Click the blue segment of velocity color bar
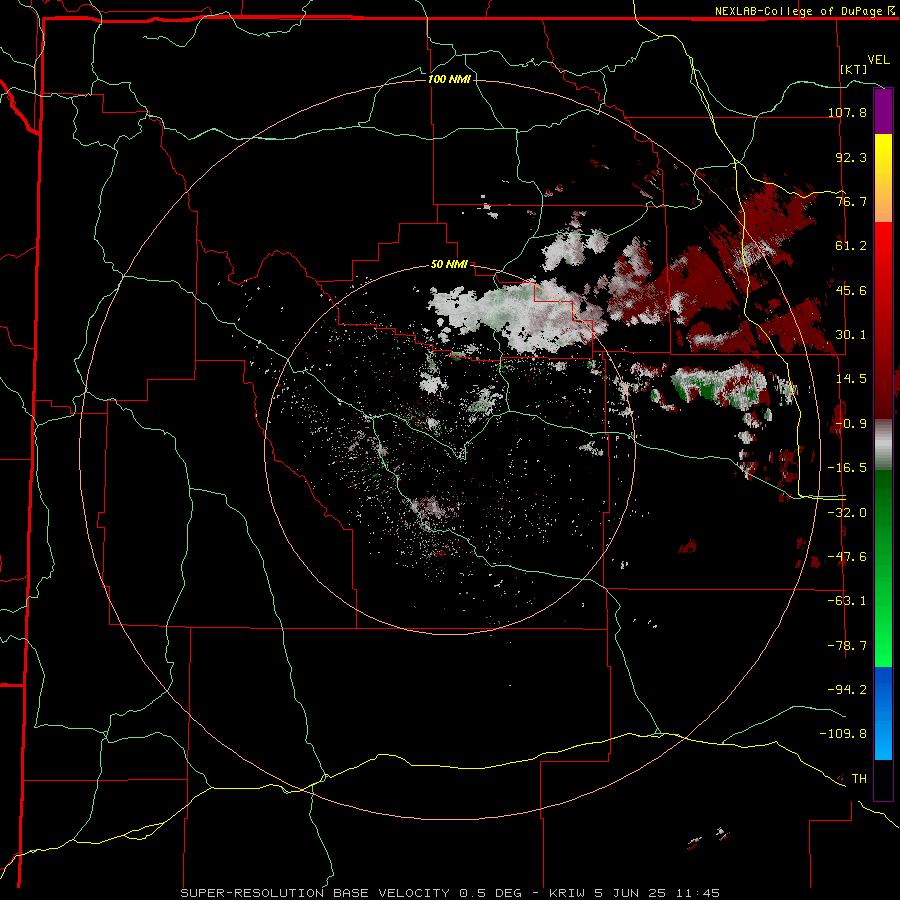The image size is (900, 900). pyautogui.click(x=883, y=713)
